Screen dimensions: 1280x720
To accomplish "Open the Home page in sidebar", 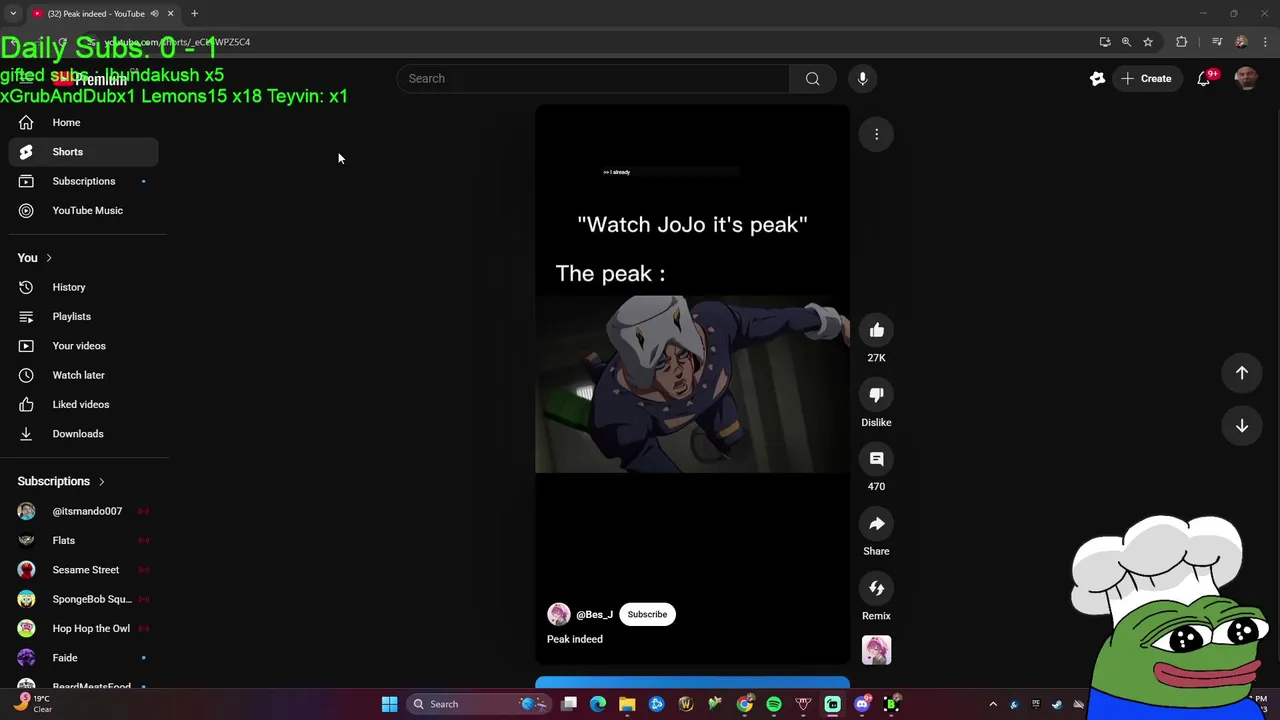I will (x=84, y=122).
